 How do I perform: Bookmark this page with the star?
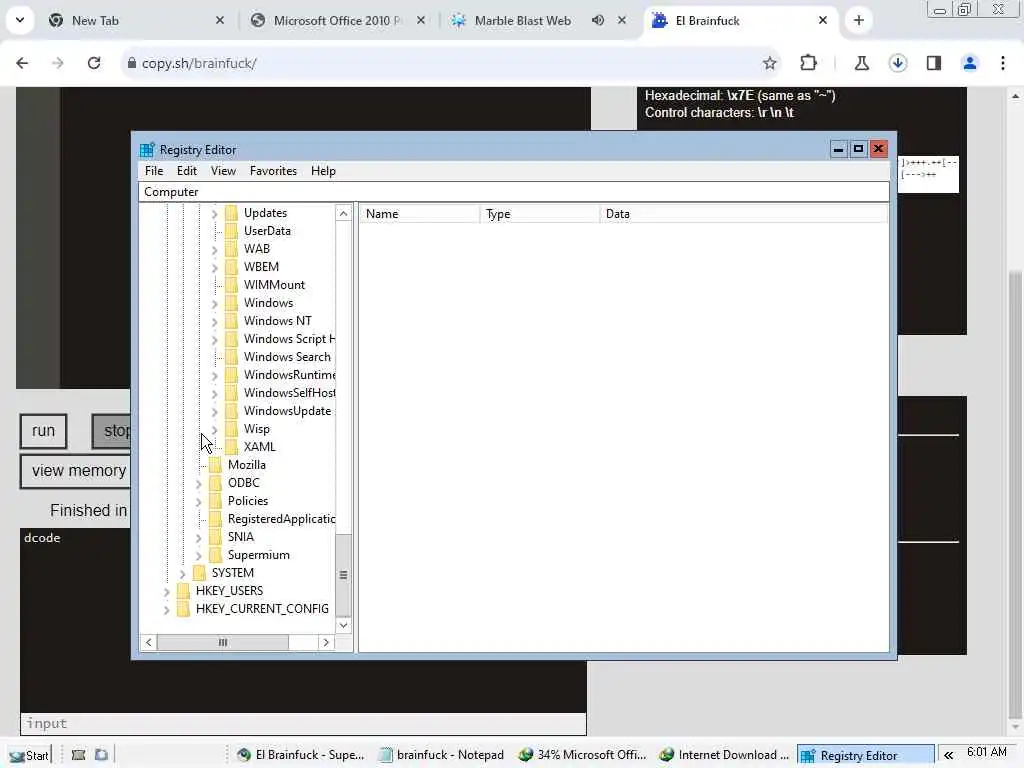[770, 63]
